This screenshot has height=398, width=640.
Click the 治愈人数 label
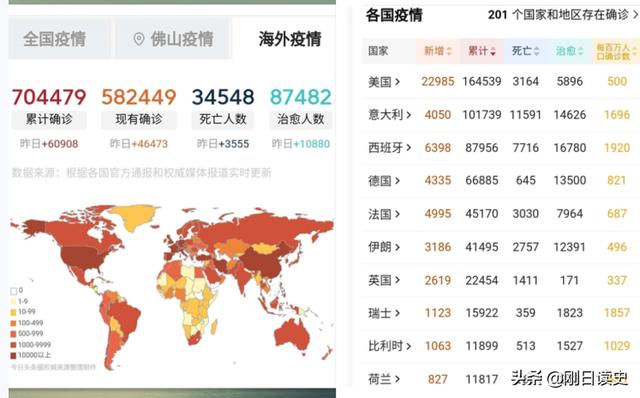(301, 119)
